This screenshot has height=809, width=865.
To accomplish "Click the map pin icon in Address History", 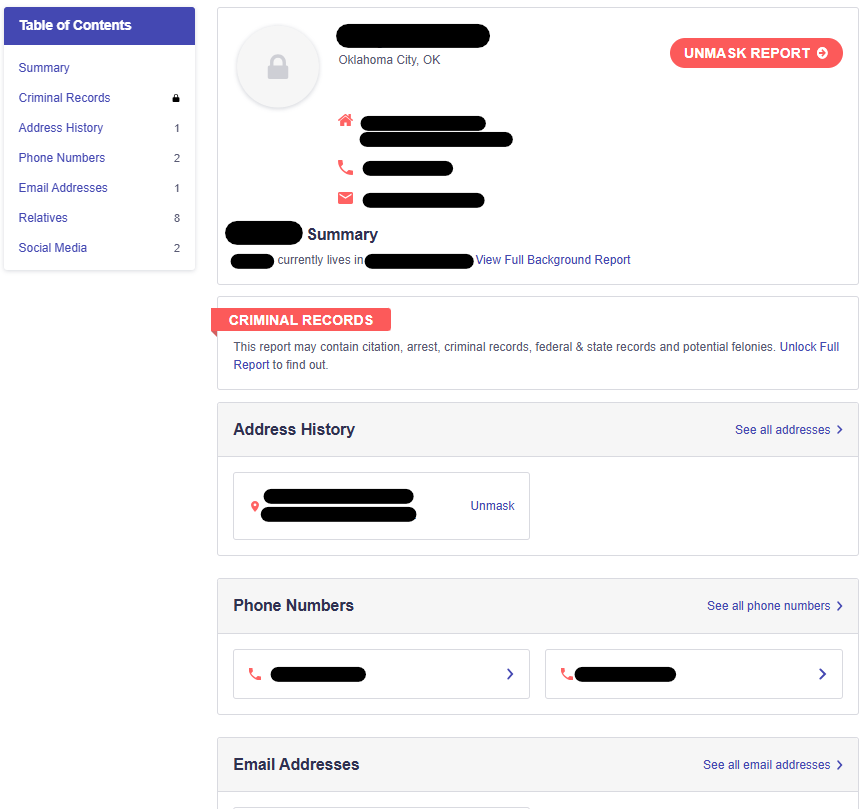I will pos(254,507).
